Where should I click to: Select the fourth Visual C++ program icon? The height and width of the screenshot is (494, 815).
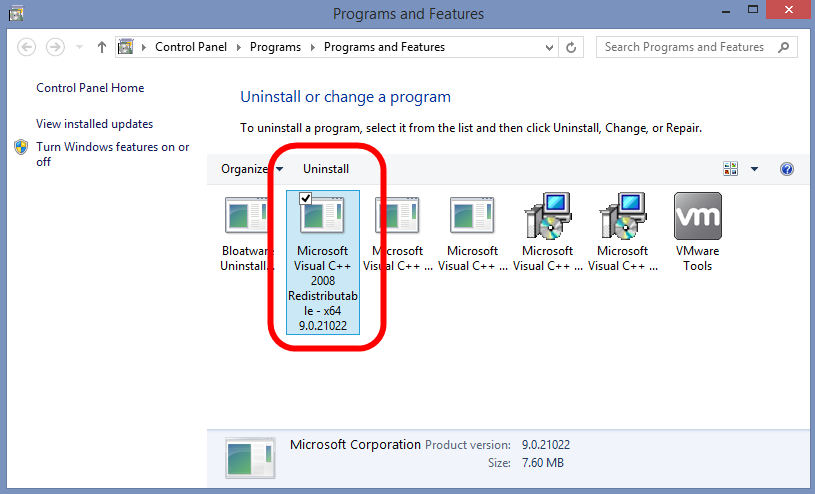click(x=472, y=215)
